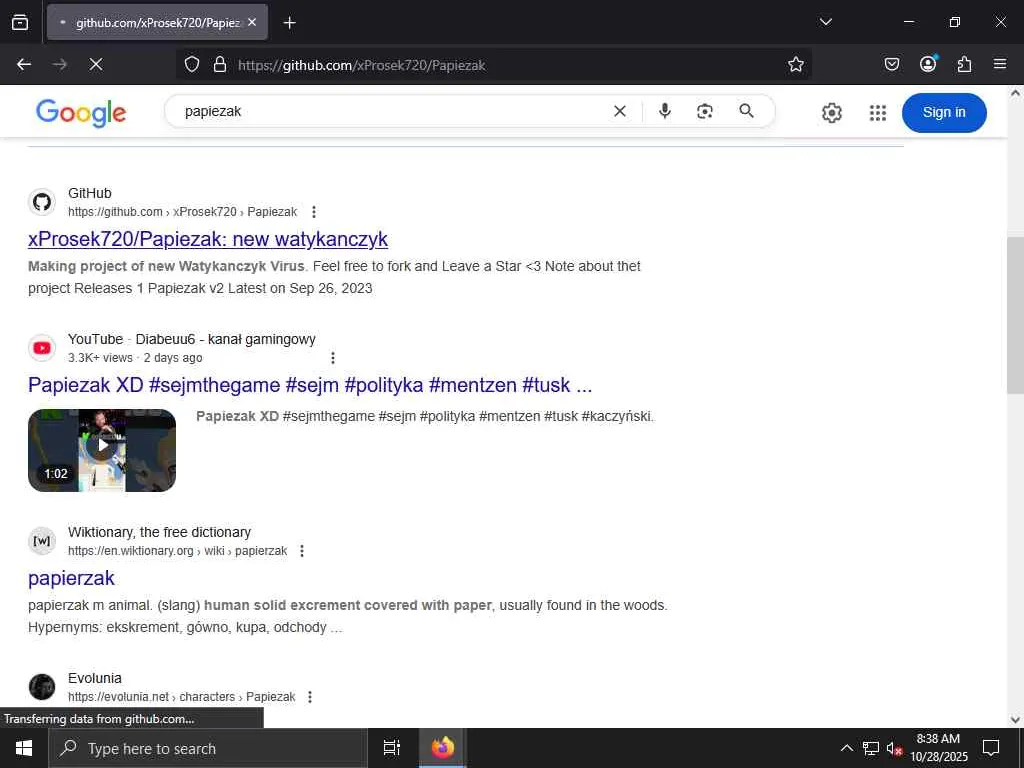This screenshot has width=1024, height=768.
Task: Open the Extensions panel
Action: tap(964, 64)
